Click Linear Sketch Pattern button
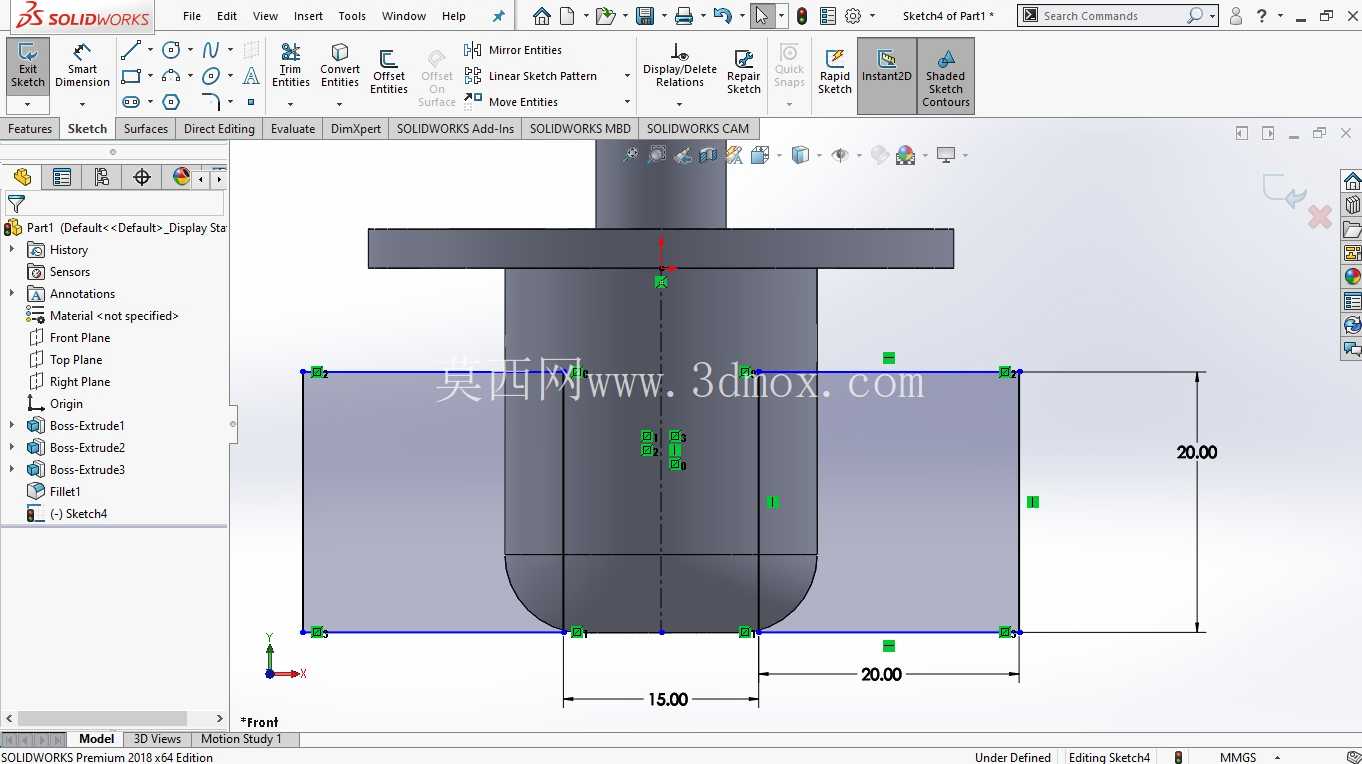The width and height of the screenshot is (1362, 764). click(531, 76)
